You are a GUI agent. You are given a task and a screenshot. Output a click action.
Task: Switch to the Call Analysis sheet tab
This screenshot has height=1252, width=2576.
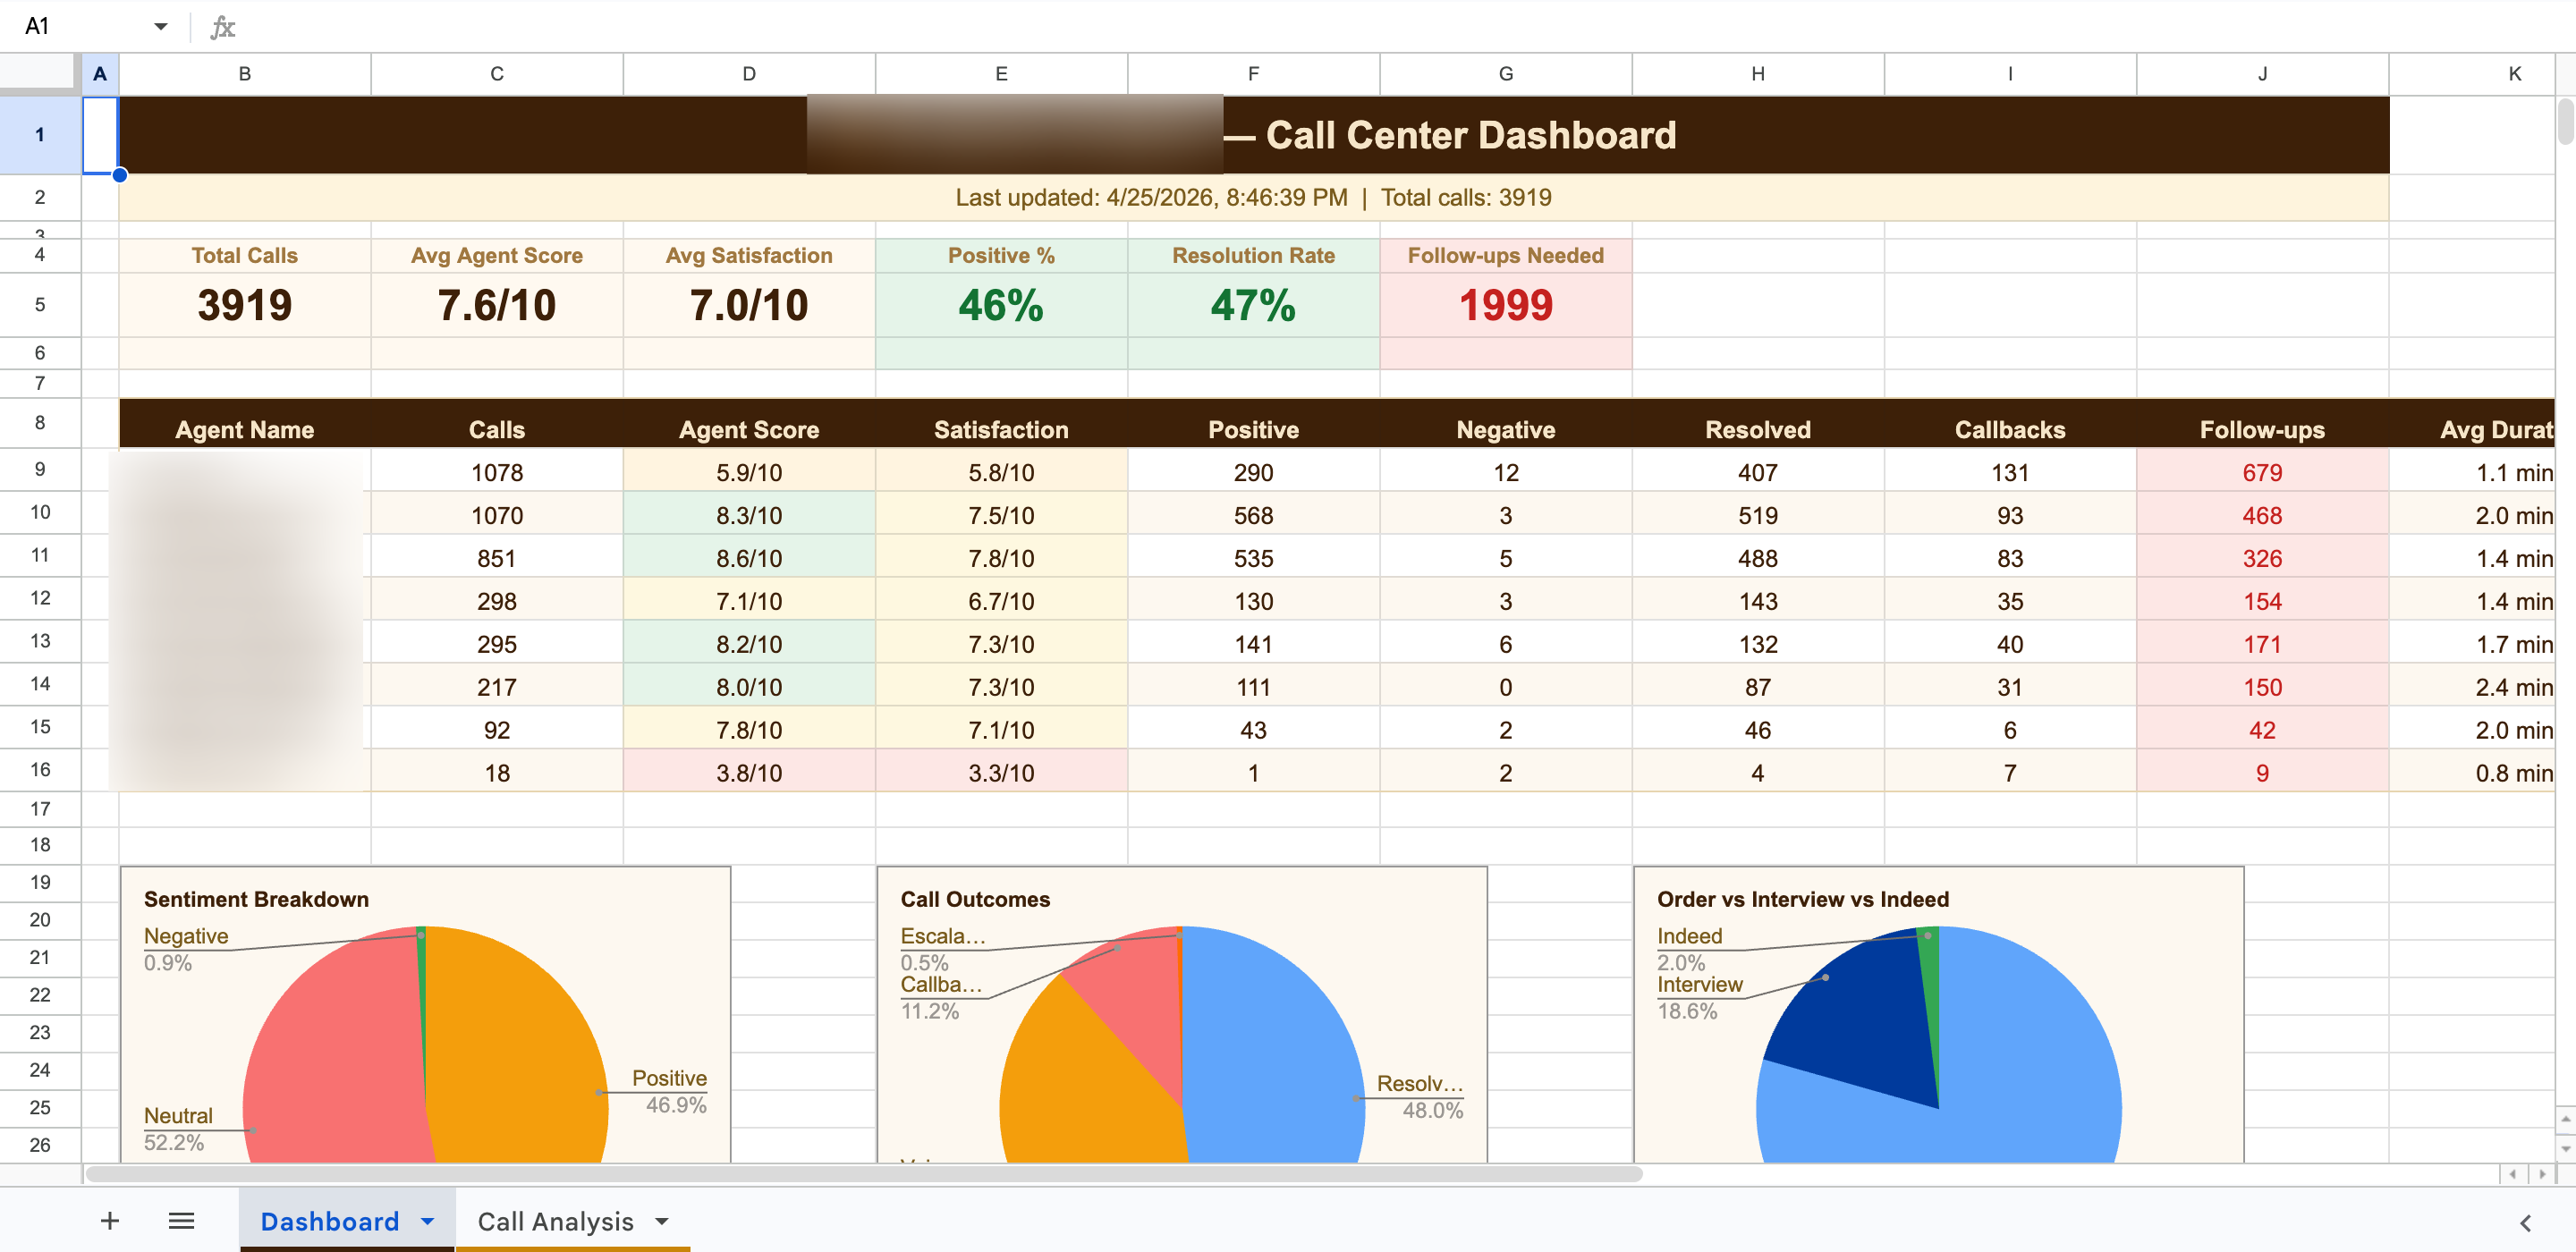click(555, 1221)
